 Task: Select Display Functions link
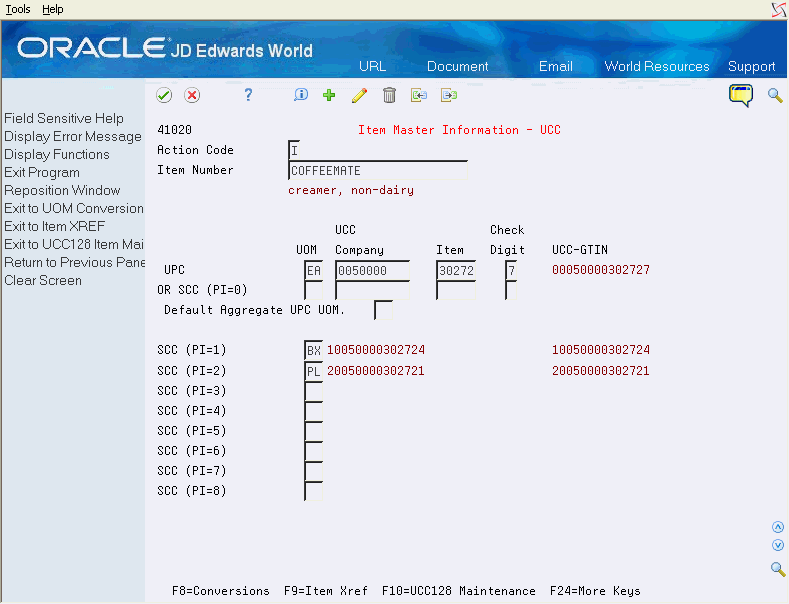coord(57,155)
